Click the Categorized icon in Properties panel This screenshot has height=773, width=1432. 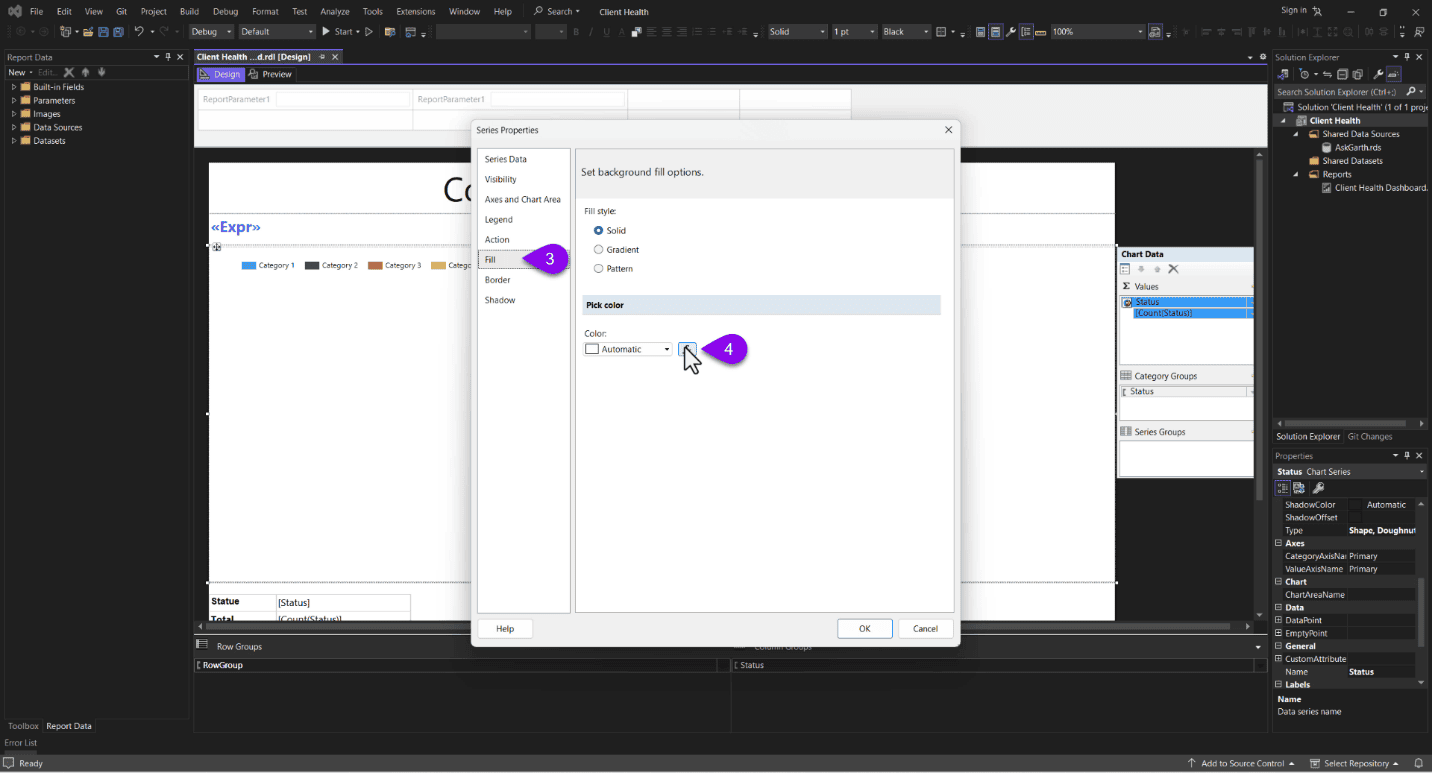pyautogui.click(x=1283, y=488)
